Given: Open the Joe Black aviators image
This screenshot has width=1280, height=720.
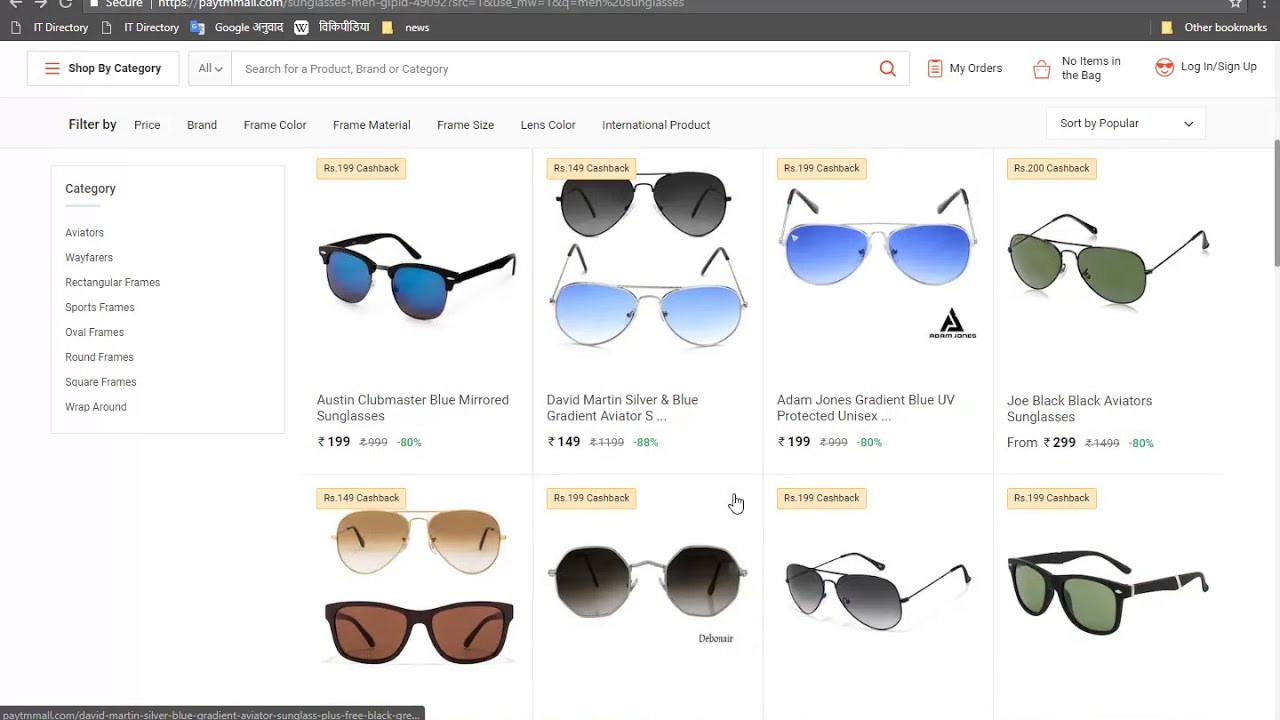Looking at the screenshot, I should point(1108,258).
